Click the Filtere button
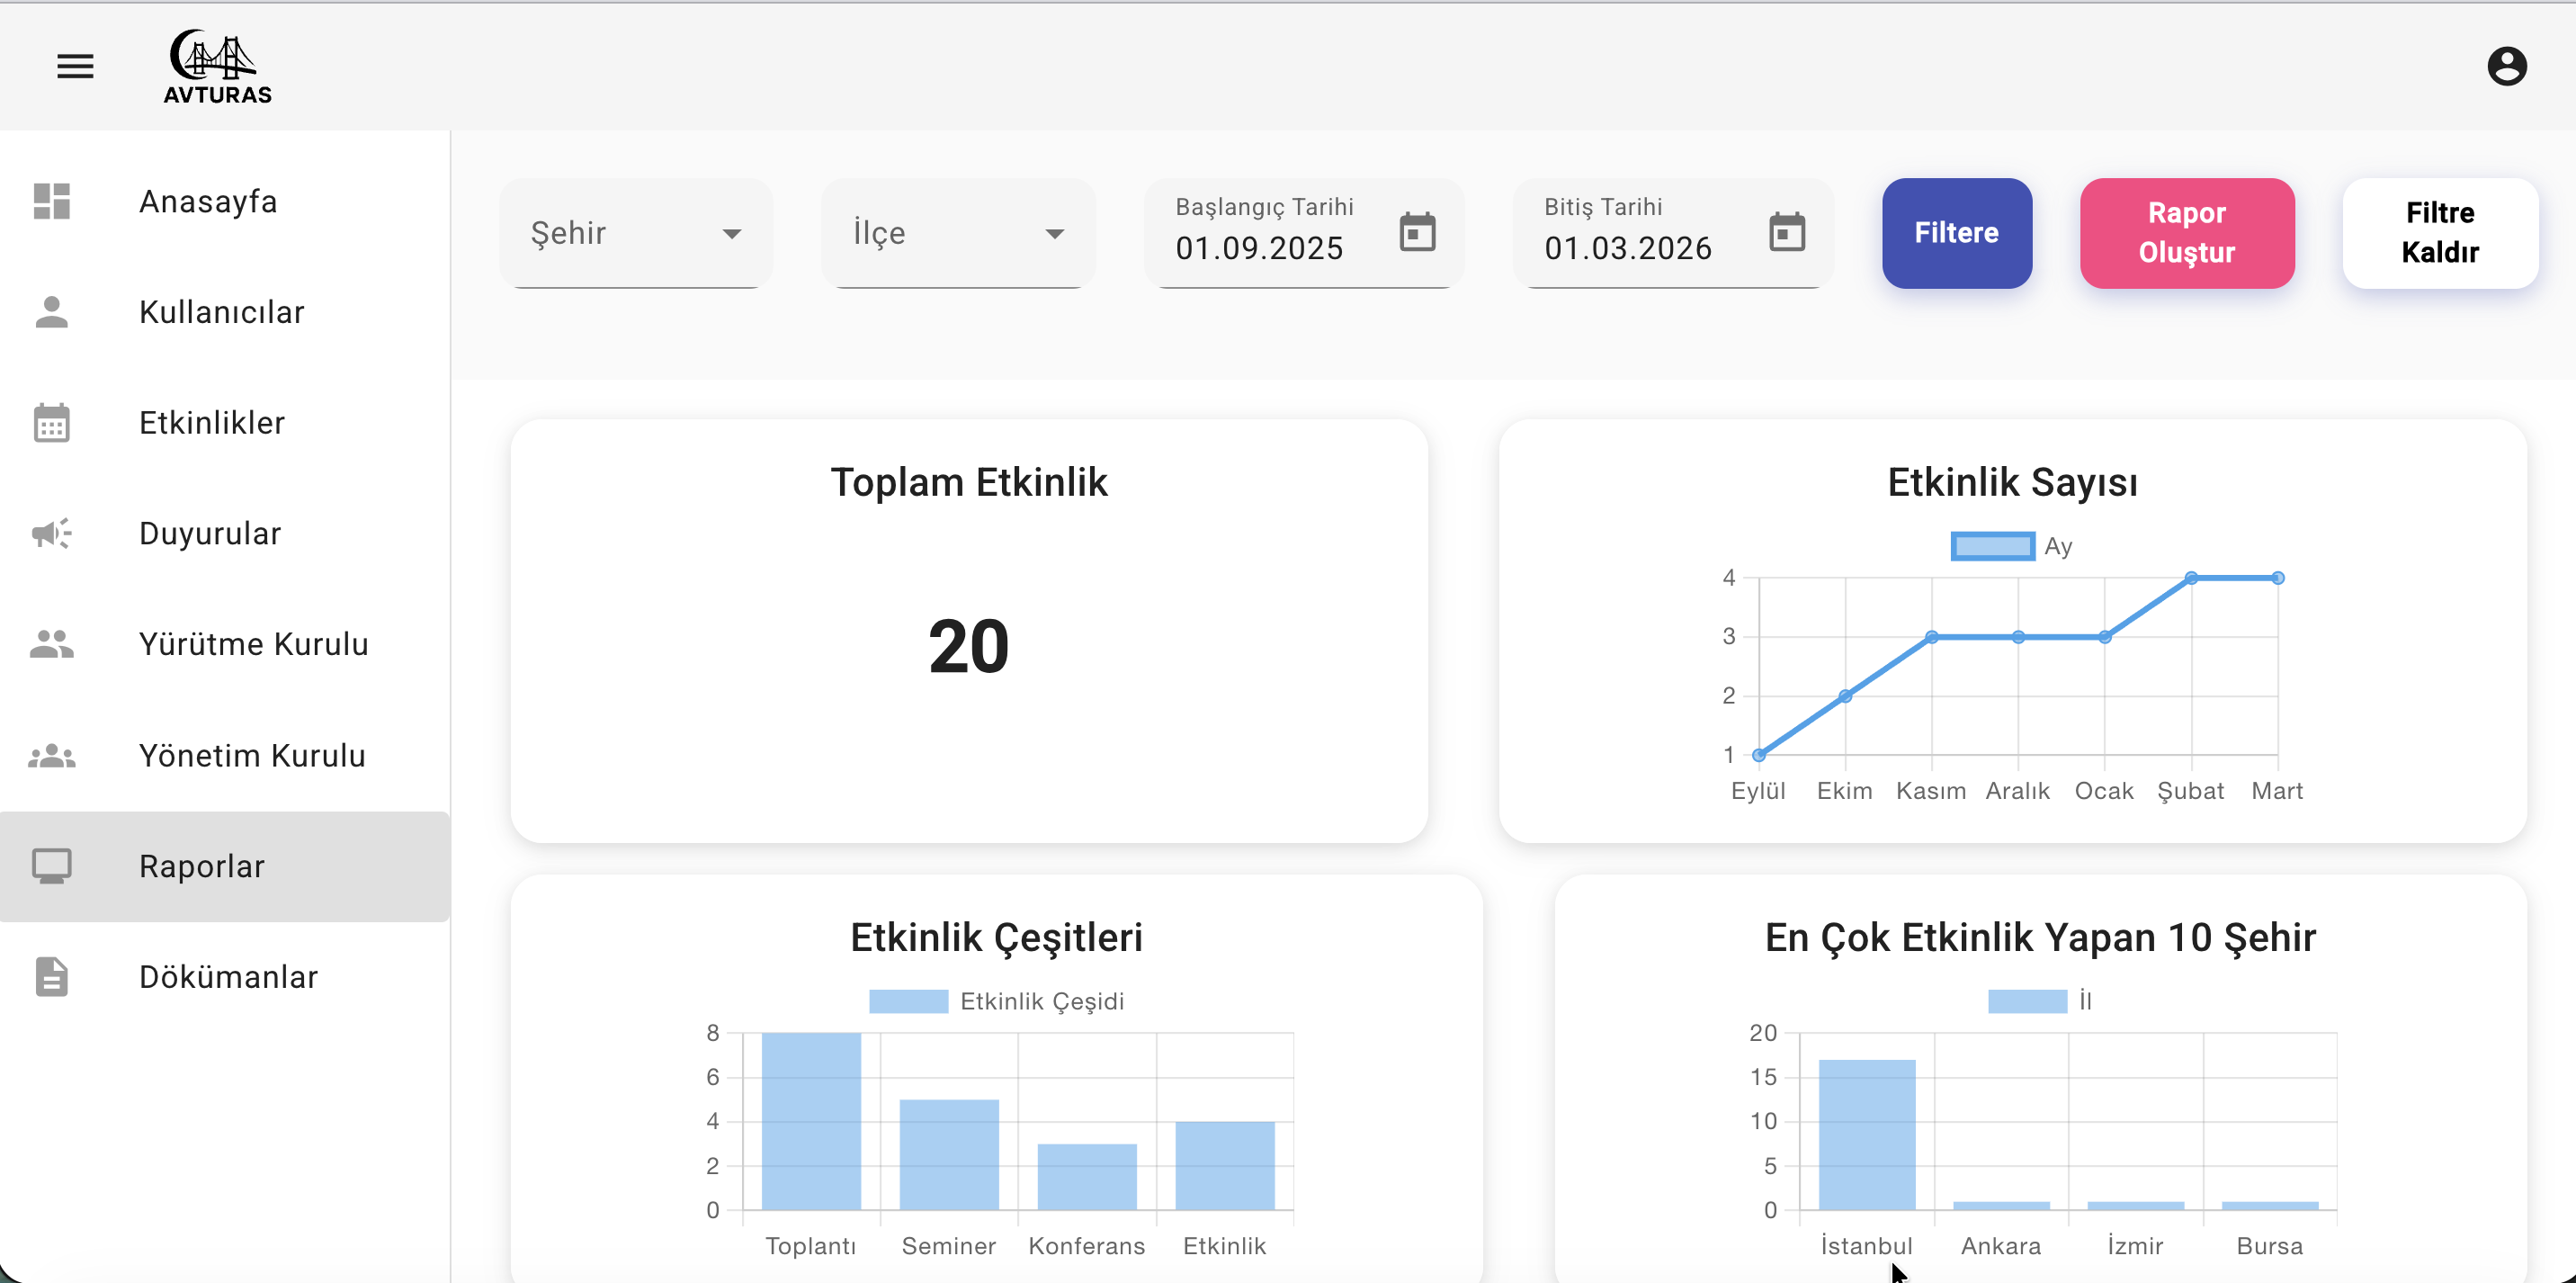The height and width of the screenshot is (1283, 2576). tap(1955, 233)
